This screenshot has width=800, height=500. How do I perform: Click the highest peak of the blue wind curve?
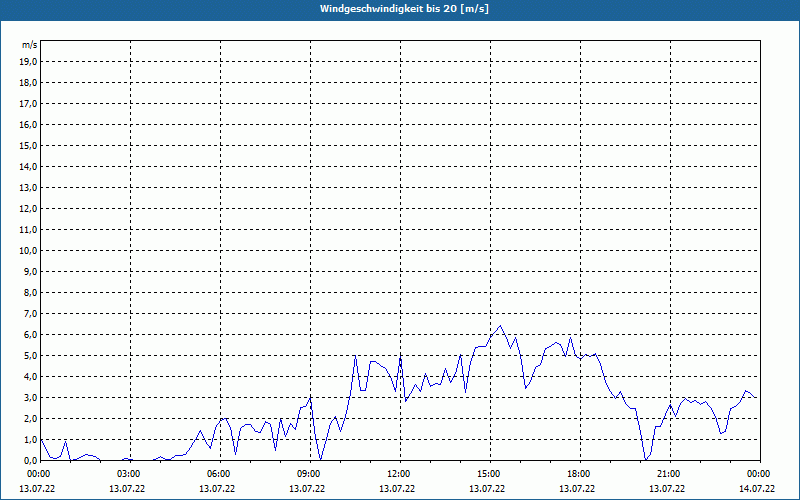500,326
